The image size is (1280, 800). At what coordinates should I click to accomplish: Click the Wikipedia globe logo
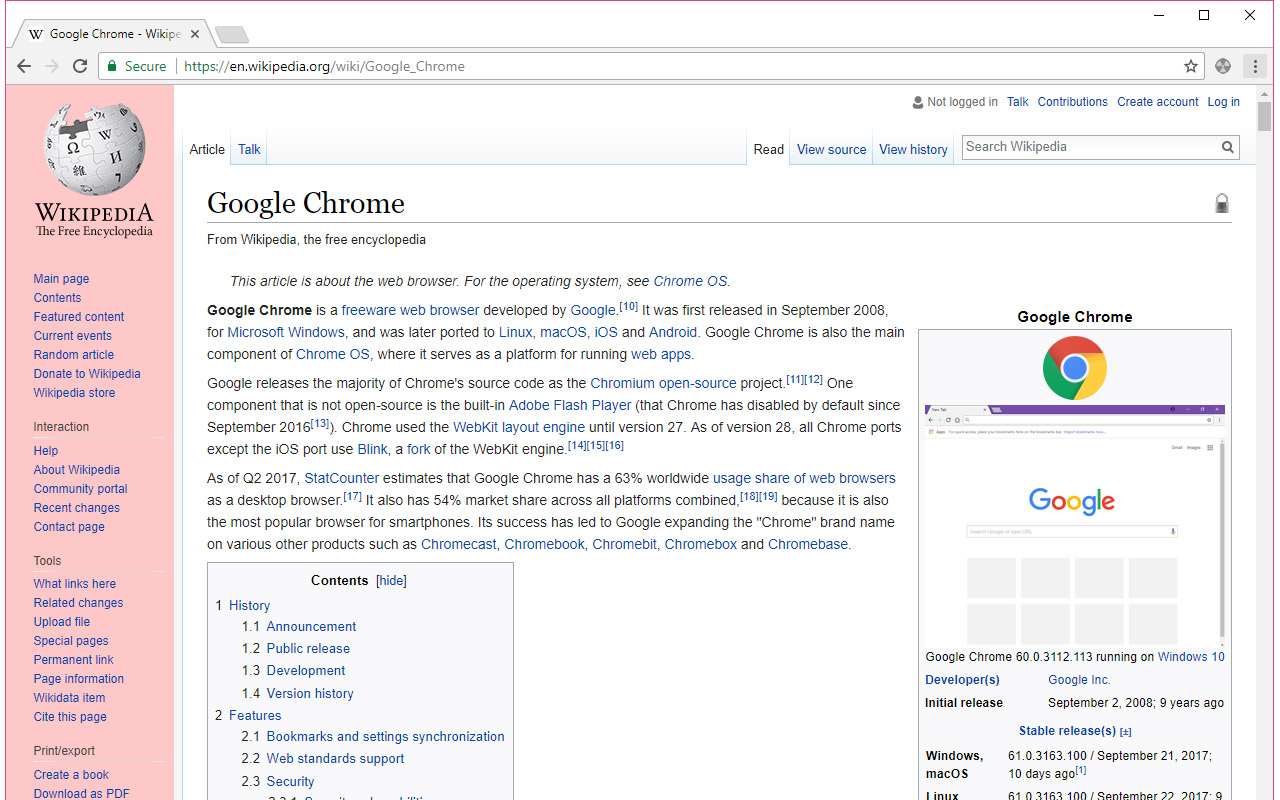[x=95, y=150]
